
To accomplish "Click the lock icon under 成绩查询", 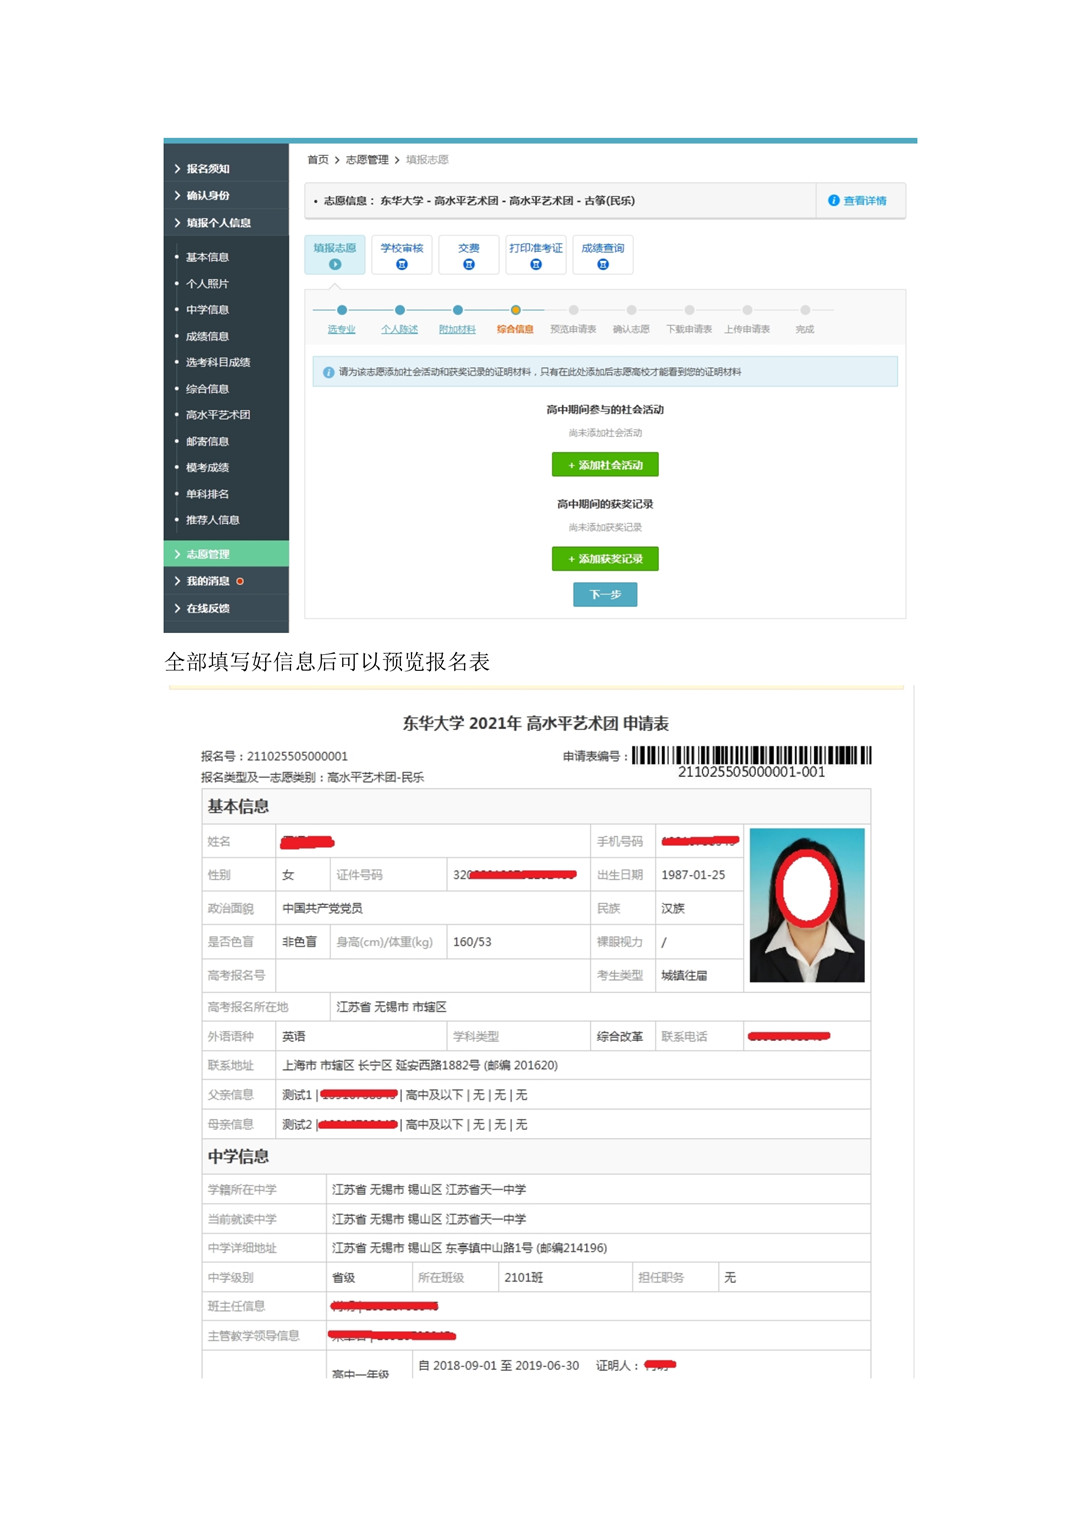I will pyautogui.click(x=603, y=265).
